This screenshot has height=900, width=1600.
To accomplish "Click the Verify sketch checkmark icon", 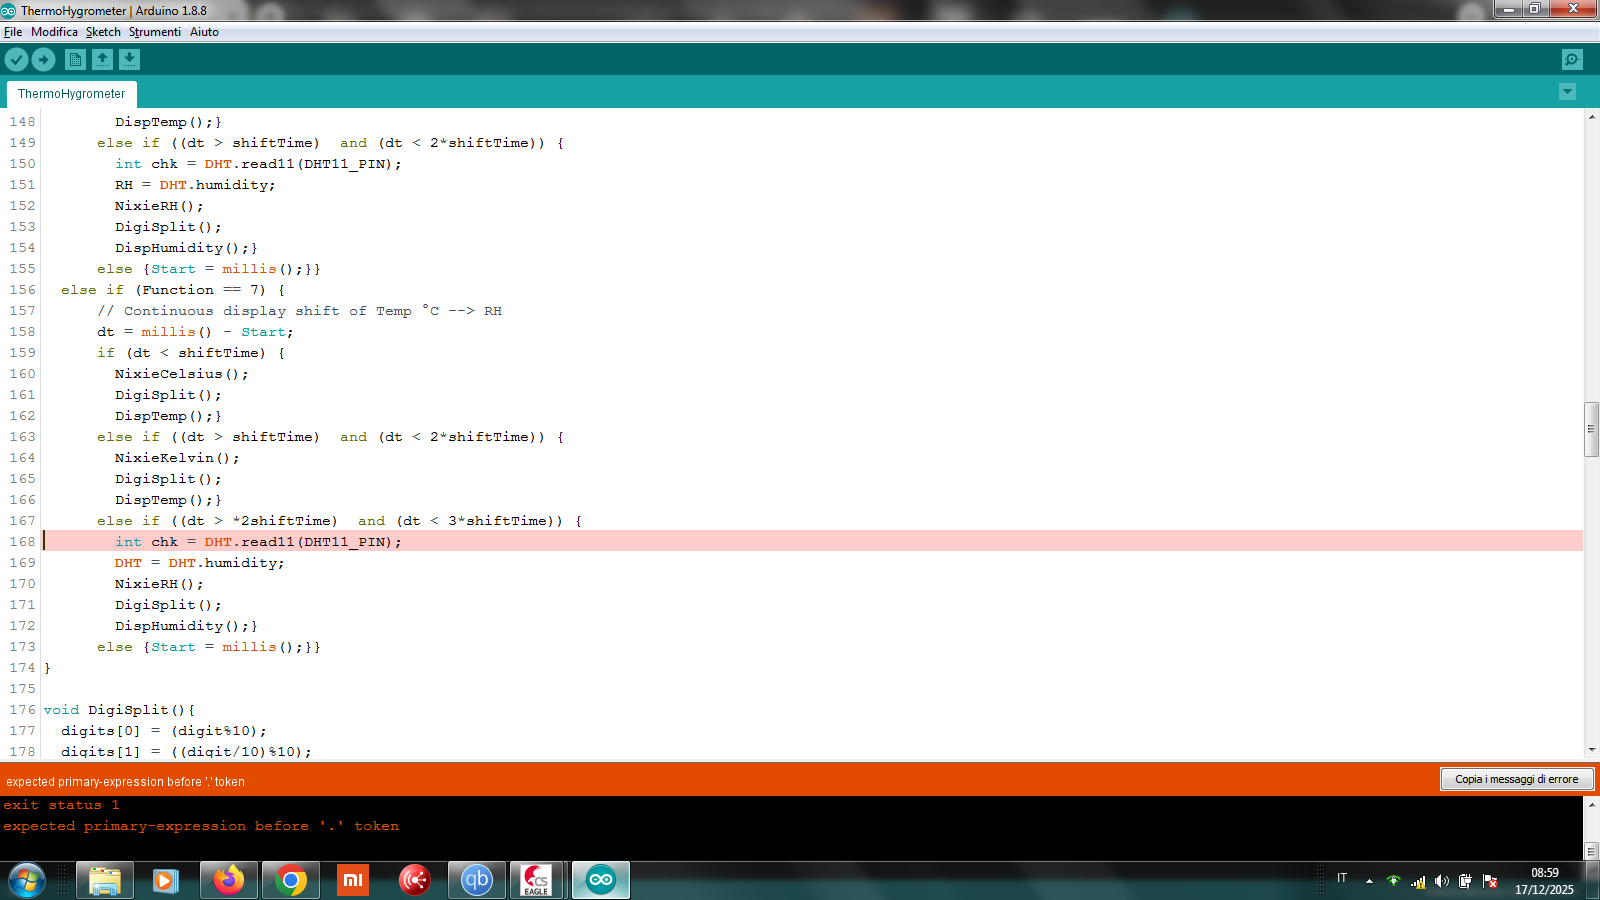I will pyautogui.click(x=16, y=60).
